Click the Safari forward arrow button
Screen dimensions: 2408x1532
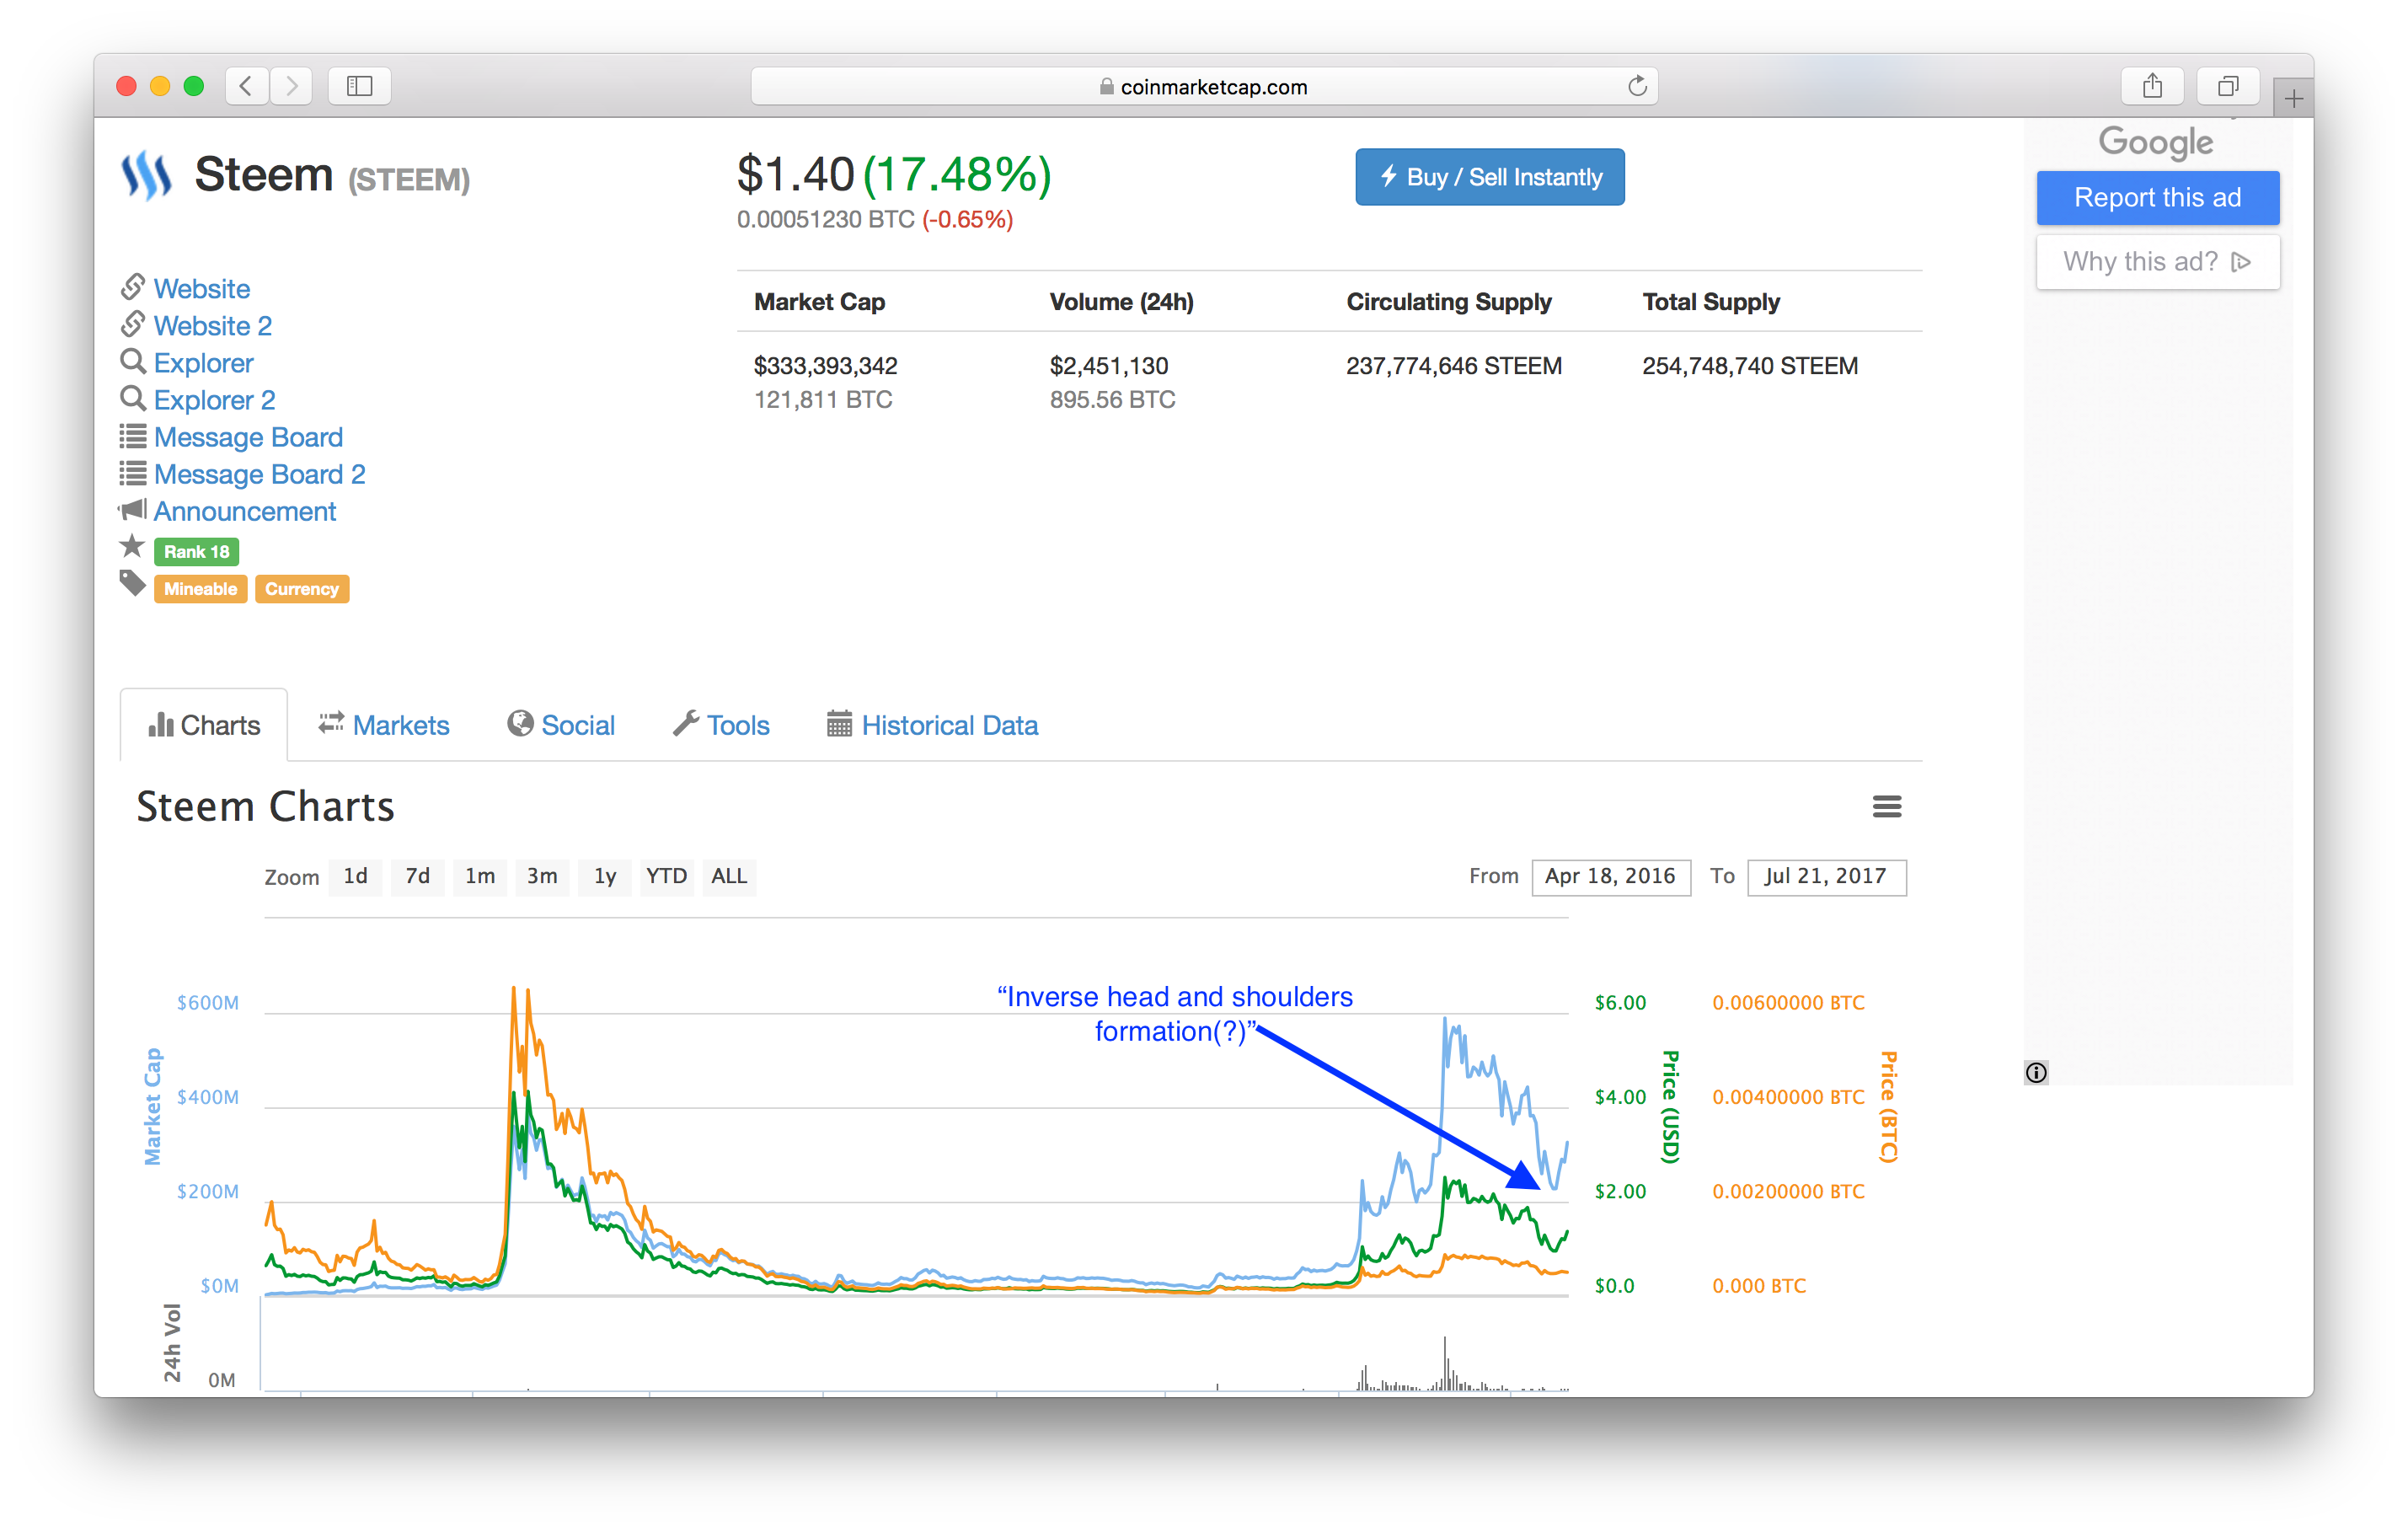(291, 86)
